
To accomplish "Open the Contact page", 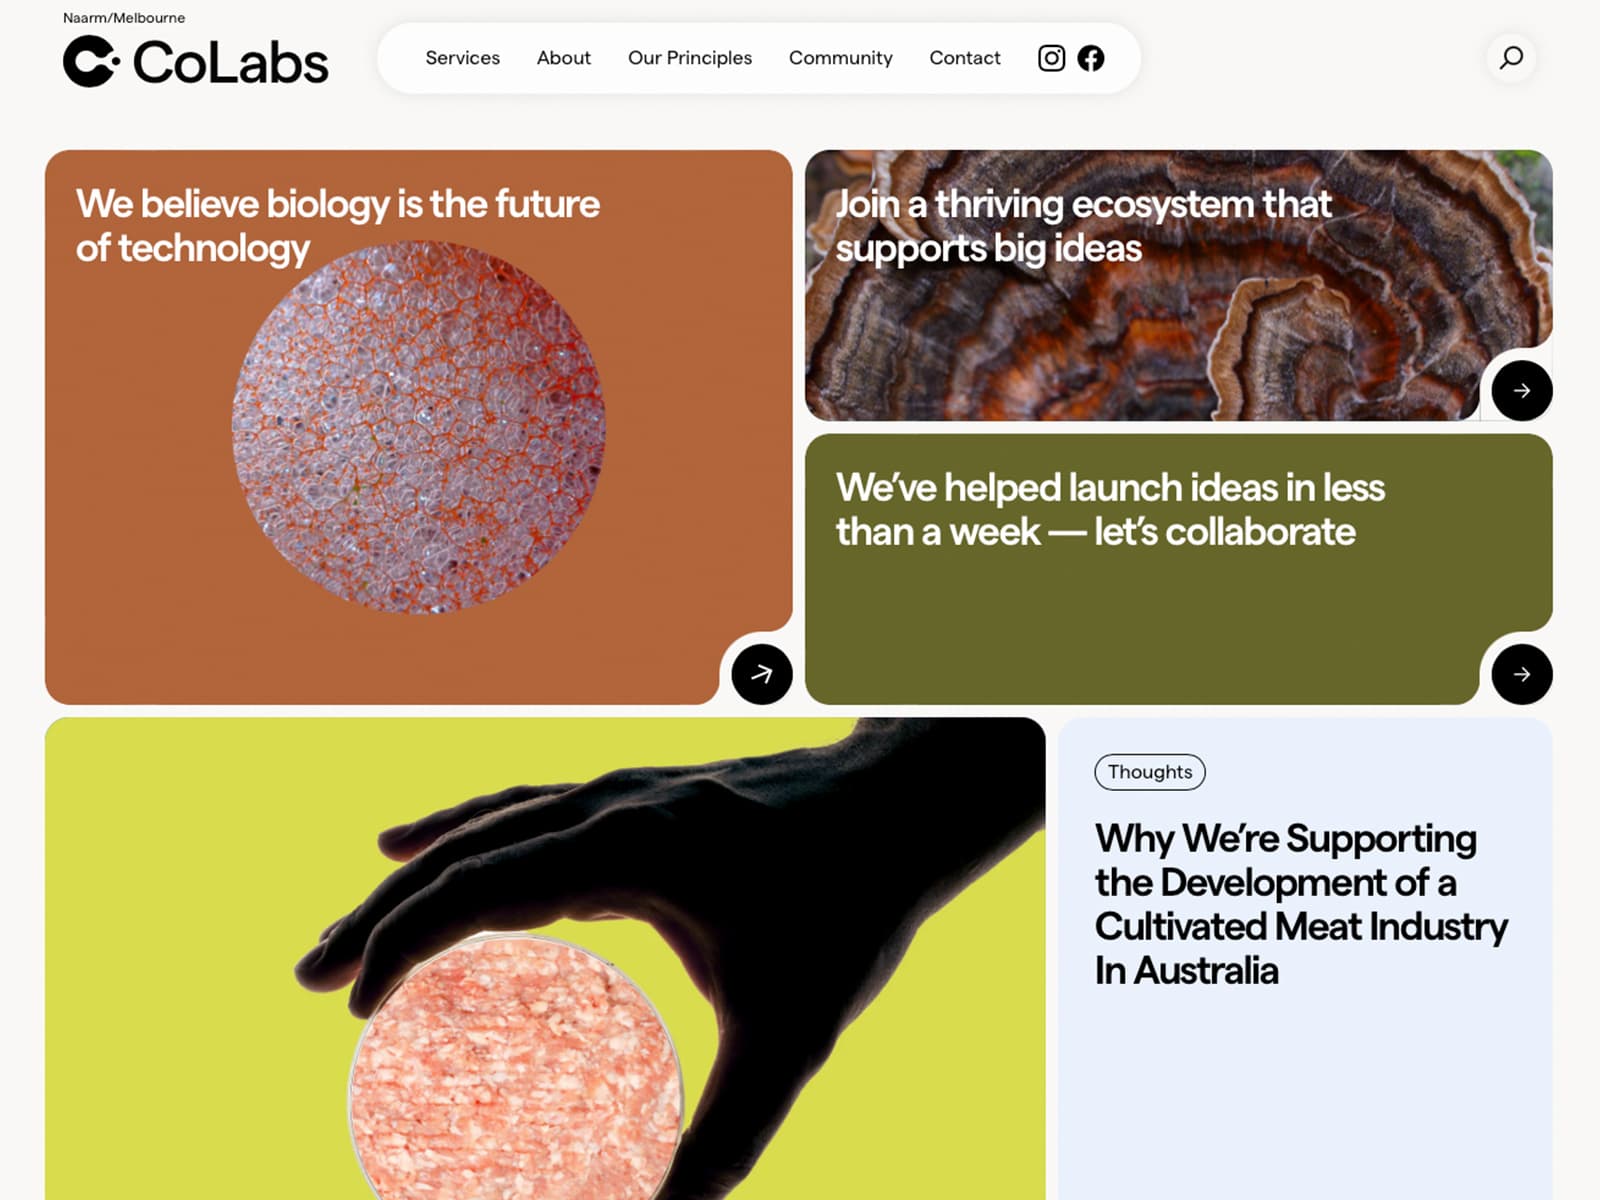I will pyautogui.click(x=965, y=58).
